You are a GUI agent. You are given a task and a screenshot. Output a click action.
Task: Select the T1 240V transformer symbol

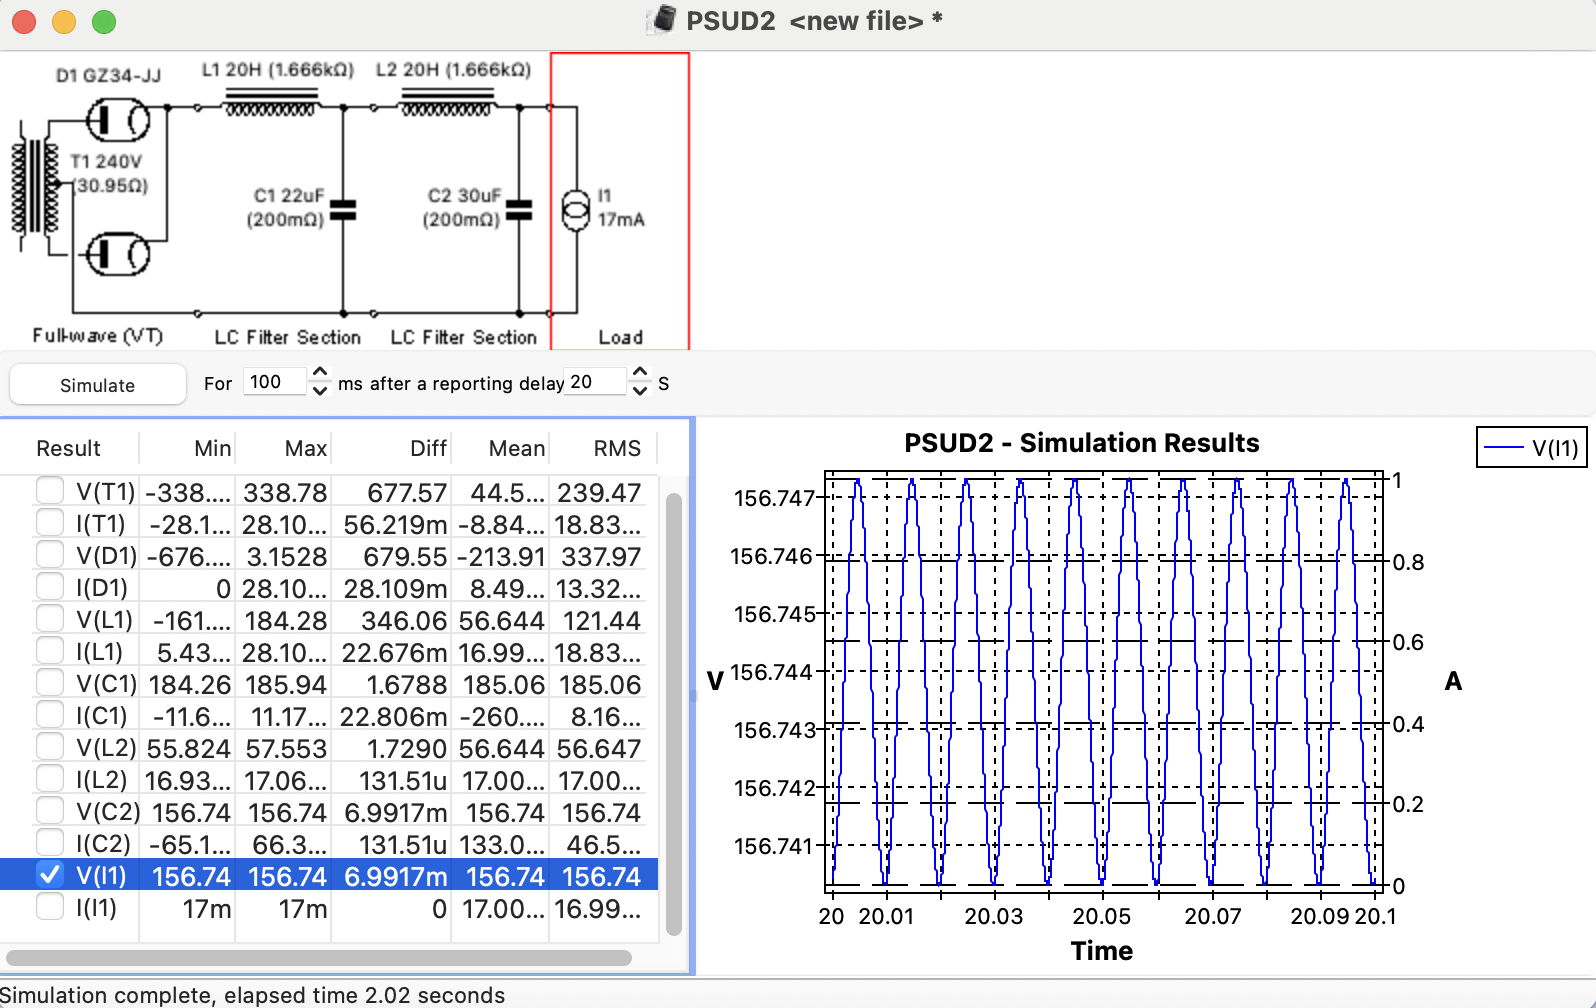[36, 188]
